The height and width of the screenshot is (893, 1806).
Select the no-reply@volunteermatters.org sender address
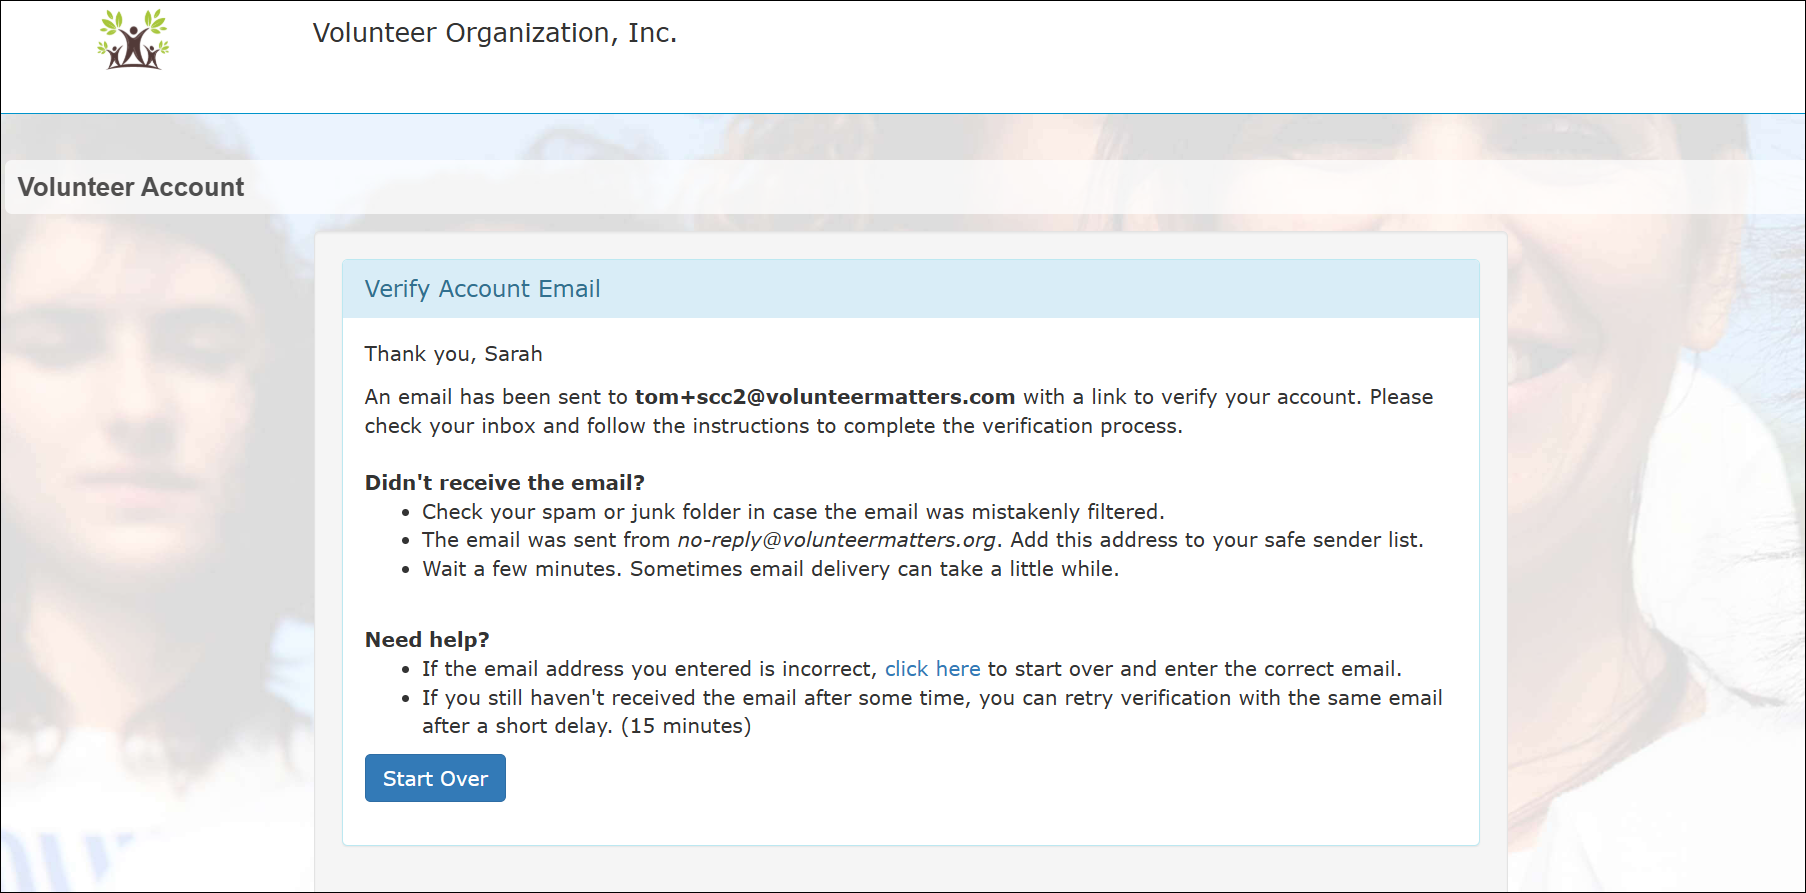point(837,540)
